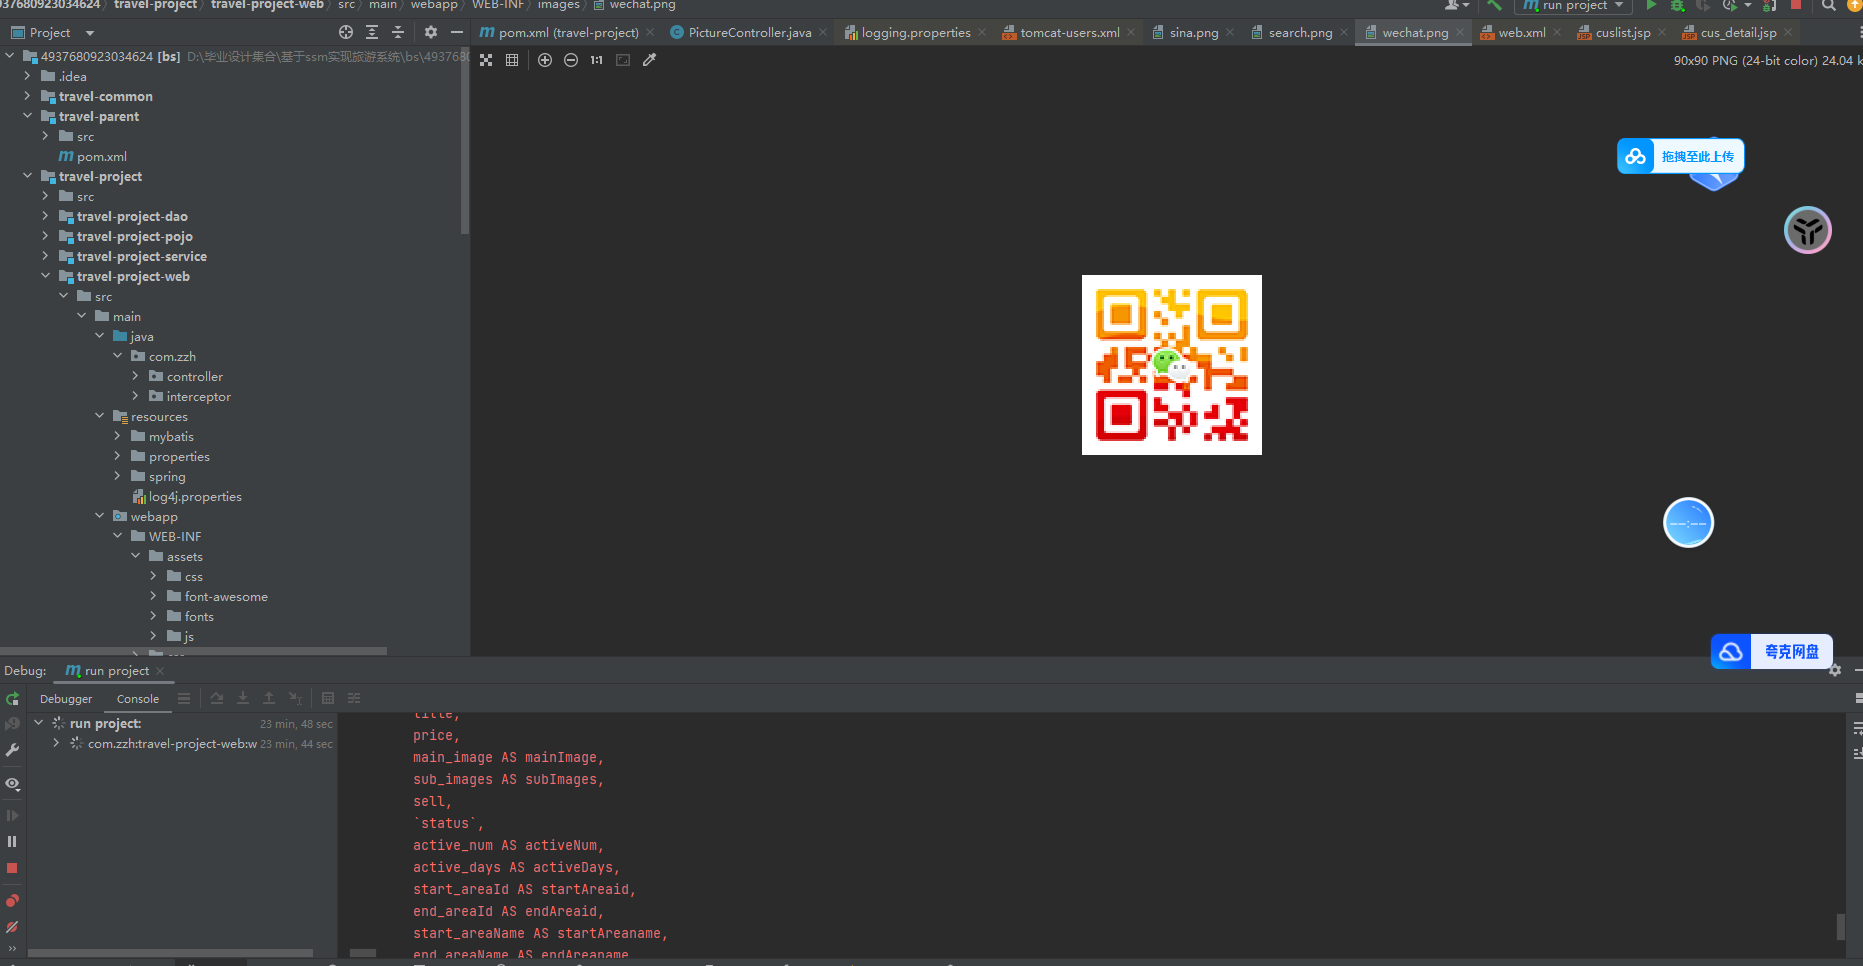Click the Search Everywhere magnifier
Viewport: 1863px width, 966px height.
tap(1829, 5)
